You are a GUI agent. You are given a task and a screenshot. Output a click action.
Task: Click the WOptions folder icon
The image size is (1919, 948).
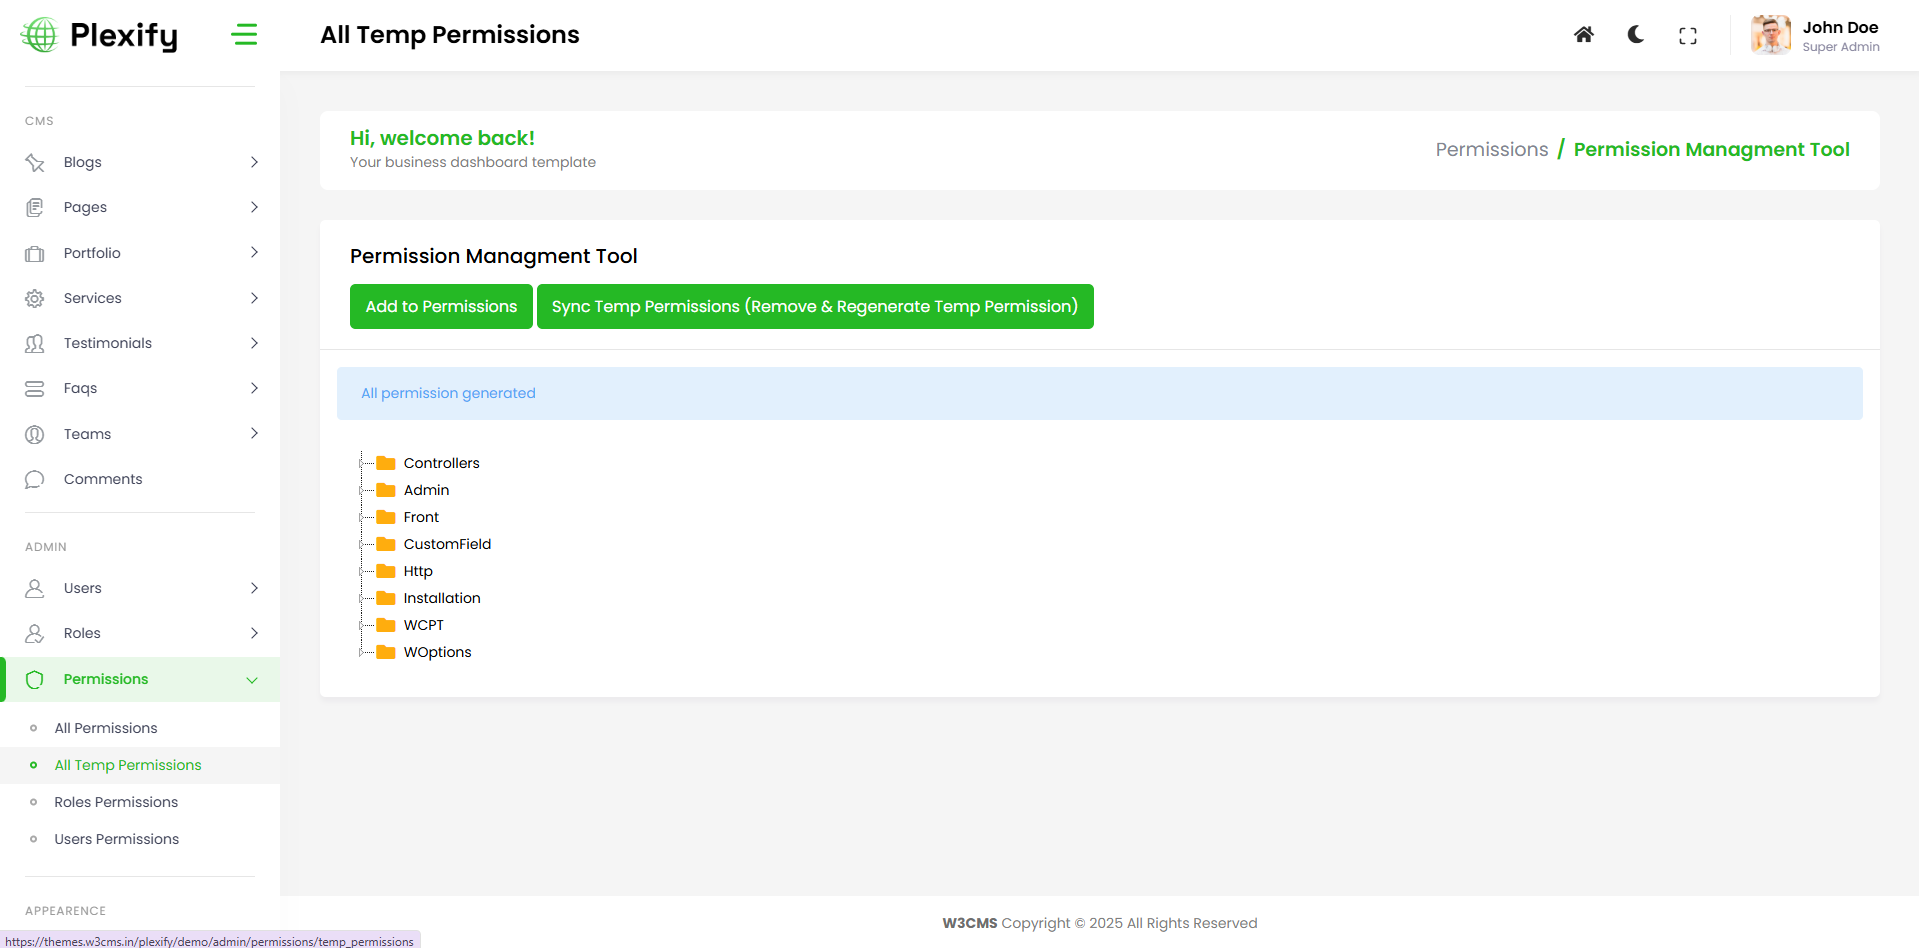(x=386, y=652)
